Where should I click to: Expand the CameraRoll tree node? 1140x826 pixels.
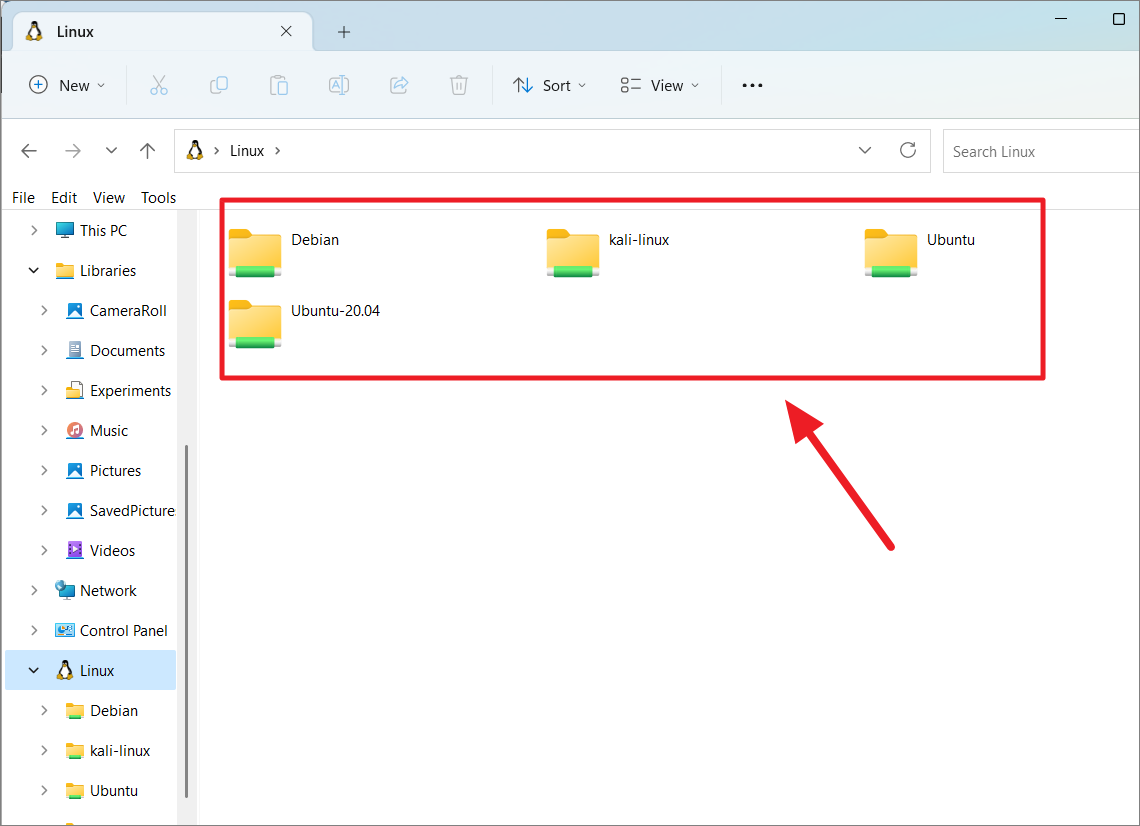[44, 310]
